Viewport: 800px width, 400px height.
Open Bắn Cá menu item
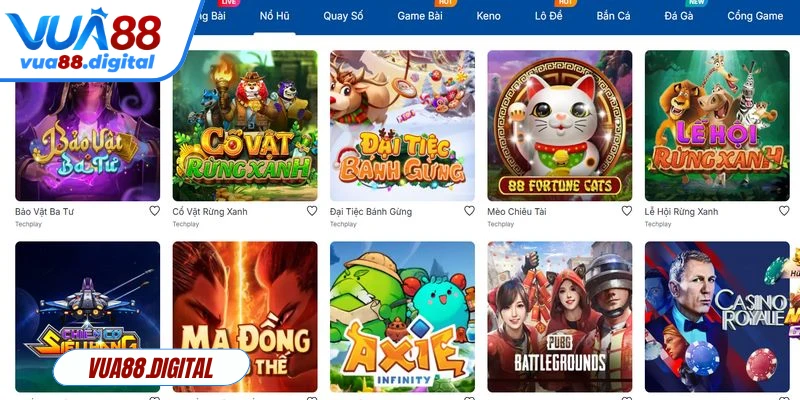coord(613,16)
